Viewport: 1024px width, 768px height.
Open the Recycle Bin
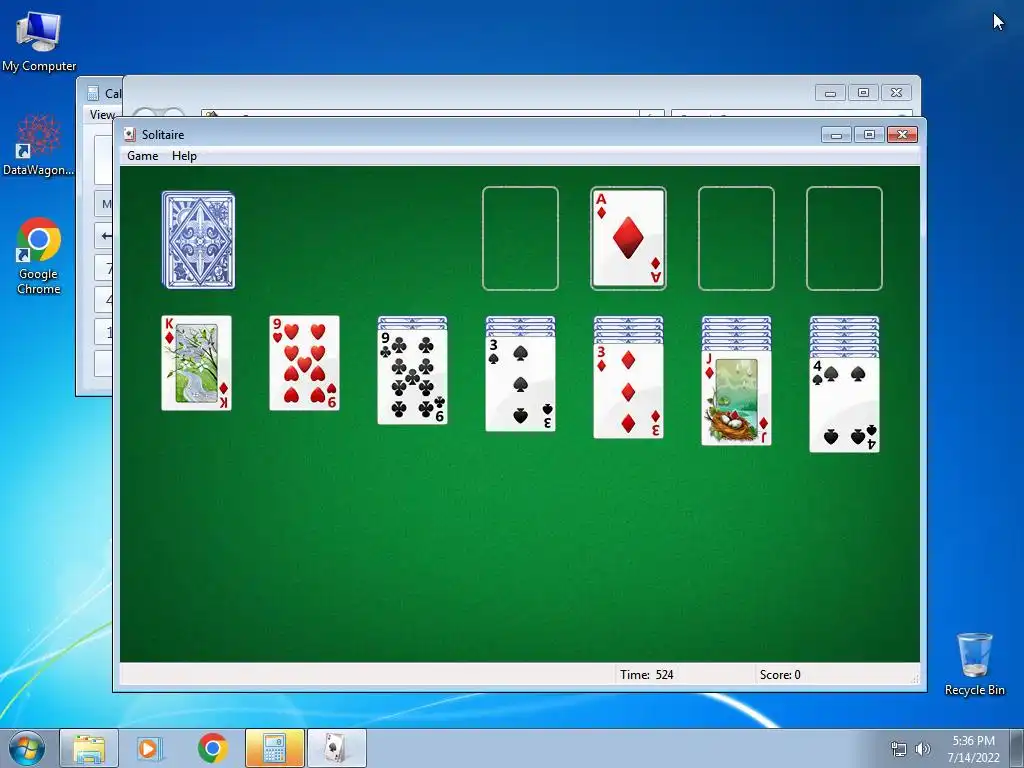[974, 664]
